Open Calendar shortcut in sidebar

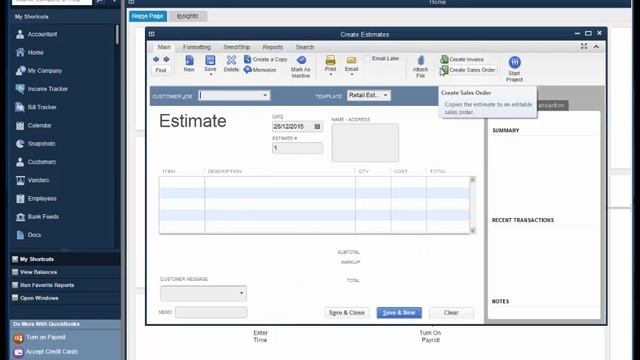pyautogui.click(x=33, y=125)
